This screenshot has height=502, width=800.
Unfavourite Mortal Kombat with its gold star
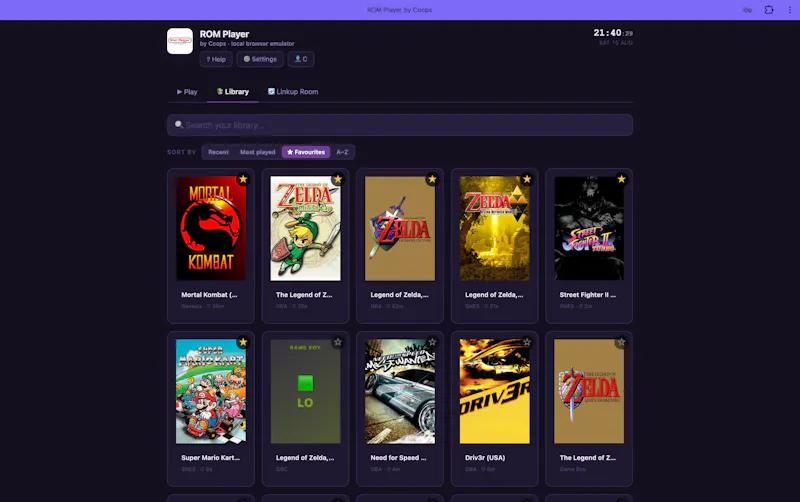click(x=243, y=179)
